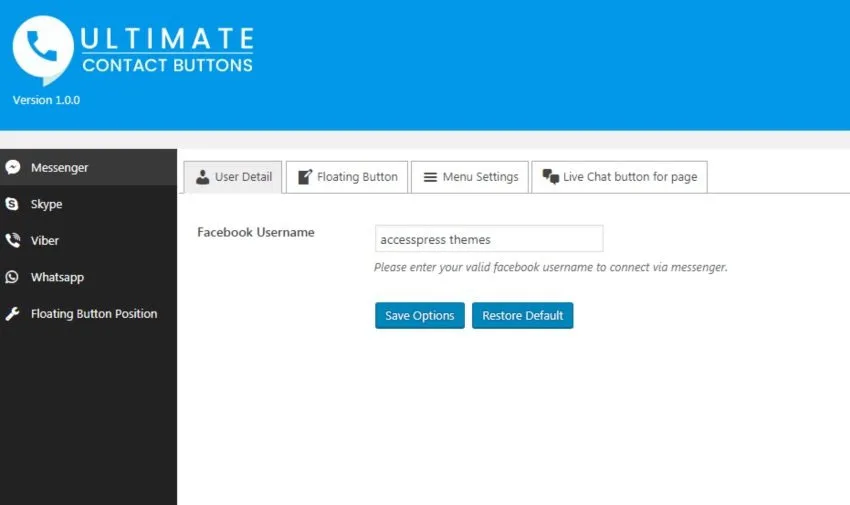This screenshot has height=505, width=850.
Task: Switch to the Menu Settings tab
Action: 470,177
